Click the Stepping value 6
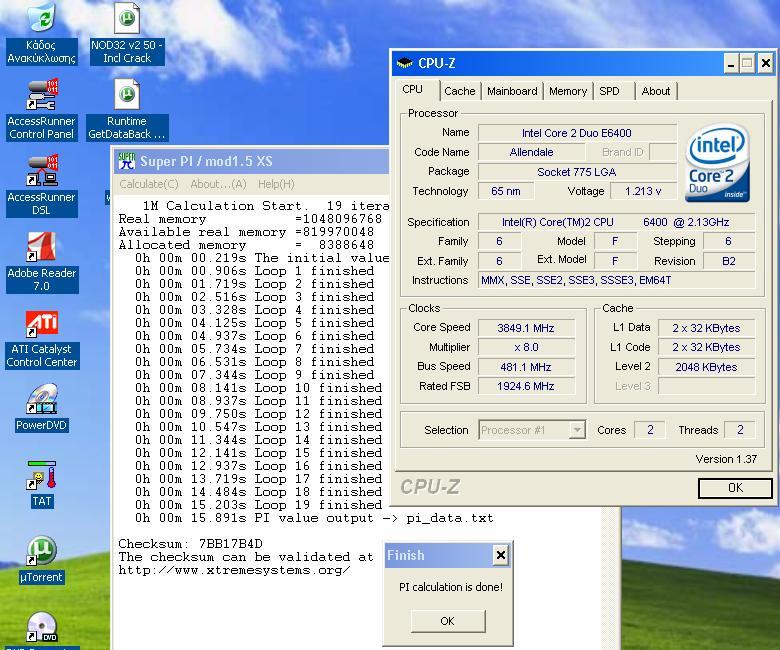Screen dimensions: 780x650 (x=728, y=241)
